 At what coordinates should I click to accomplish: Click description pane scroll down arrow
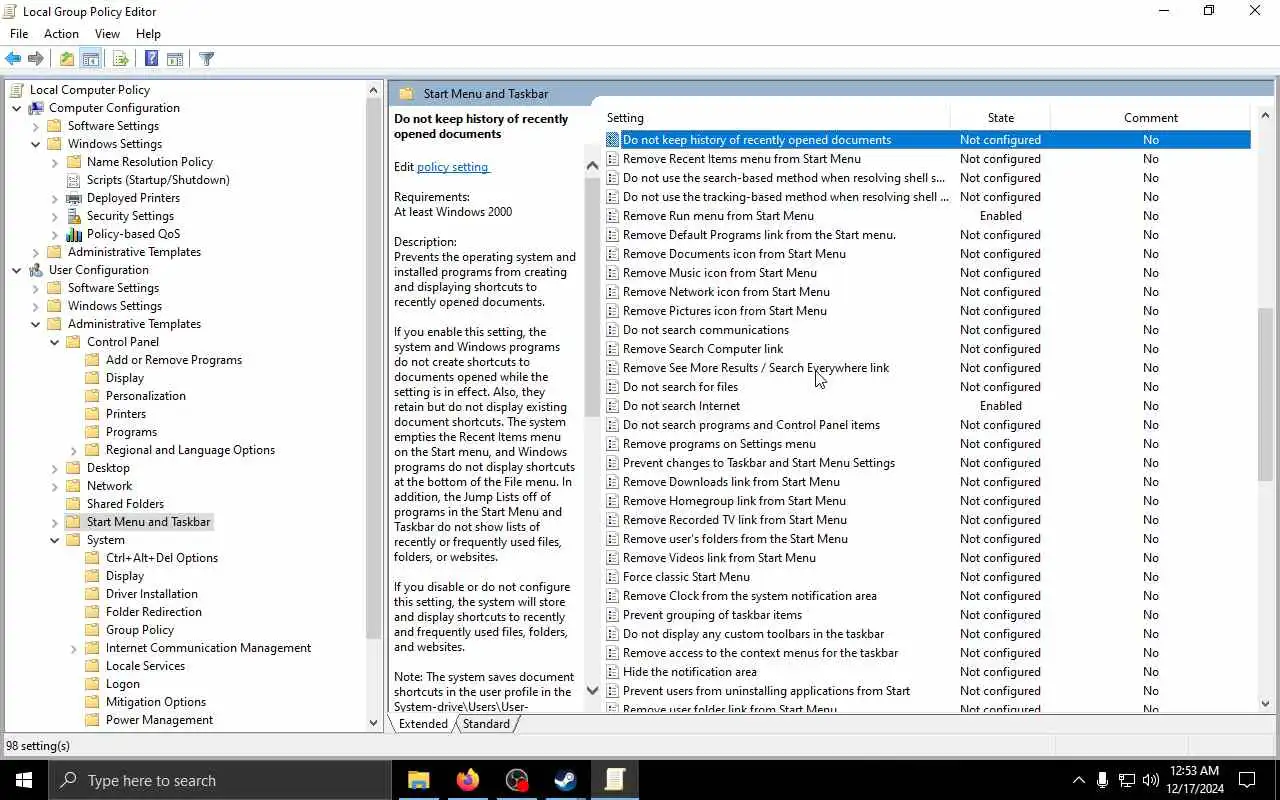click(592, 690)
